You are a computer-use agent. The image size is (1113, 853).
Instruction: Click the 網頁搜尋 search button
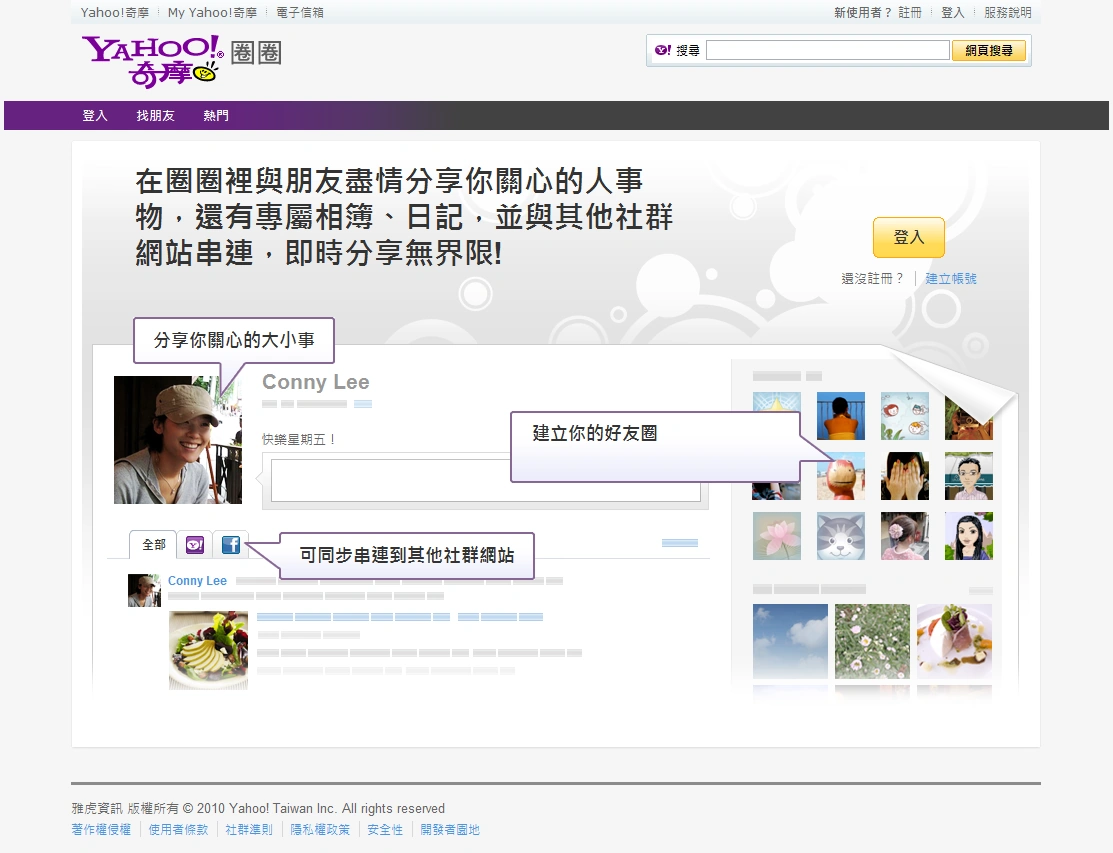[x=989, y=50]
